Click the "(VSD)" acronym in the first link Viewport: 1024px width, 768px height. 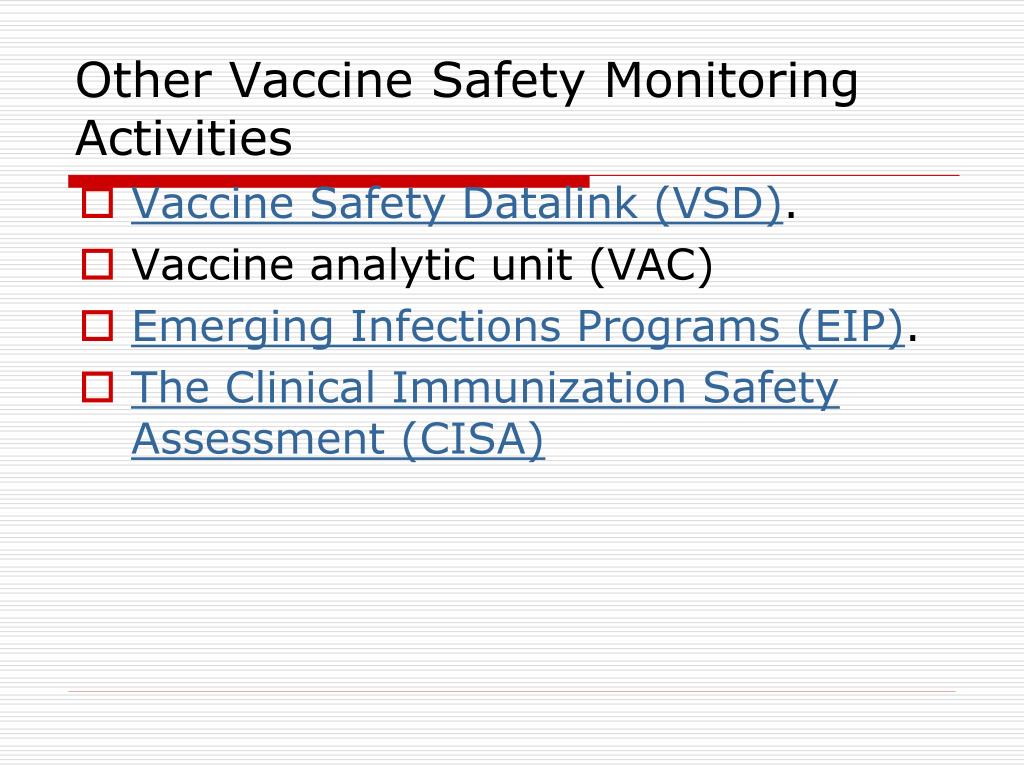point(718,204)
